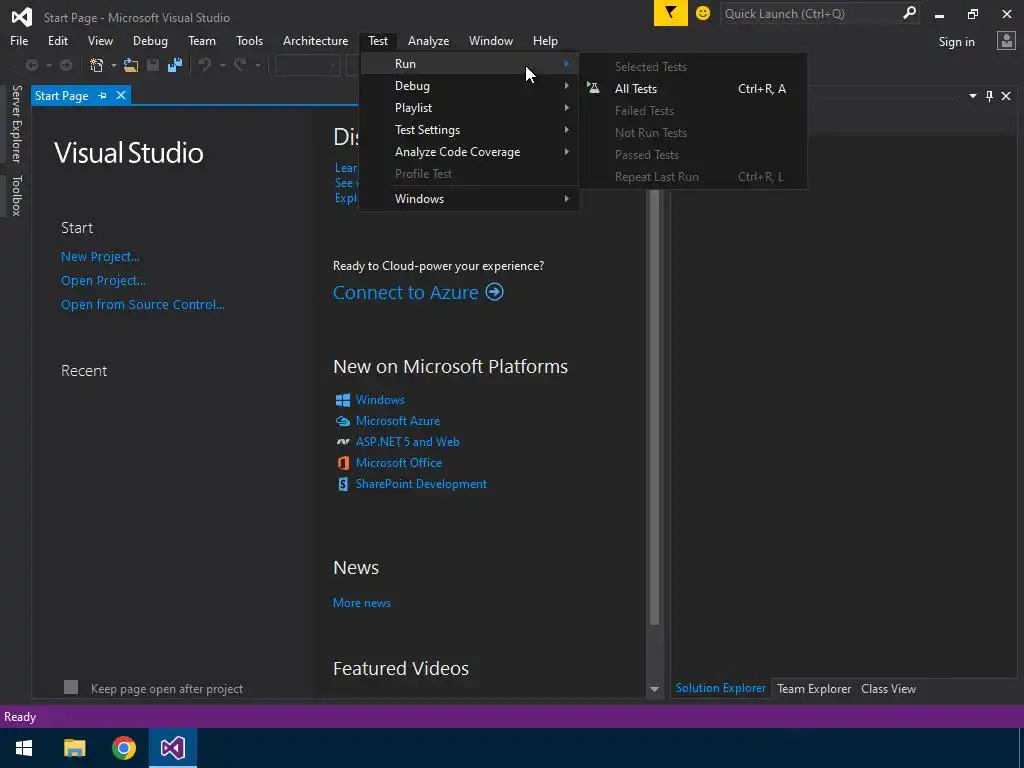Click the Visual Studio taskbar icon
Image resolution: width=1024 pixels, height=768 pixels.
(x=173, y=748)
